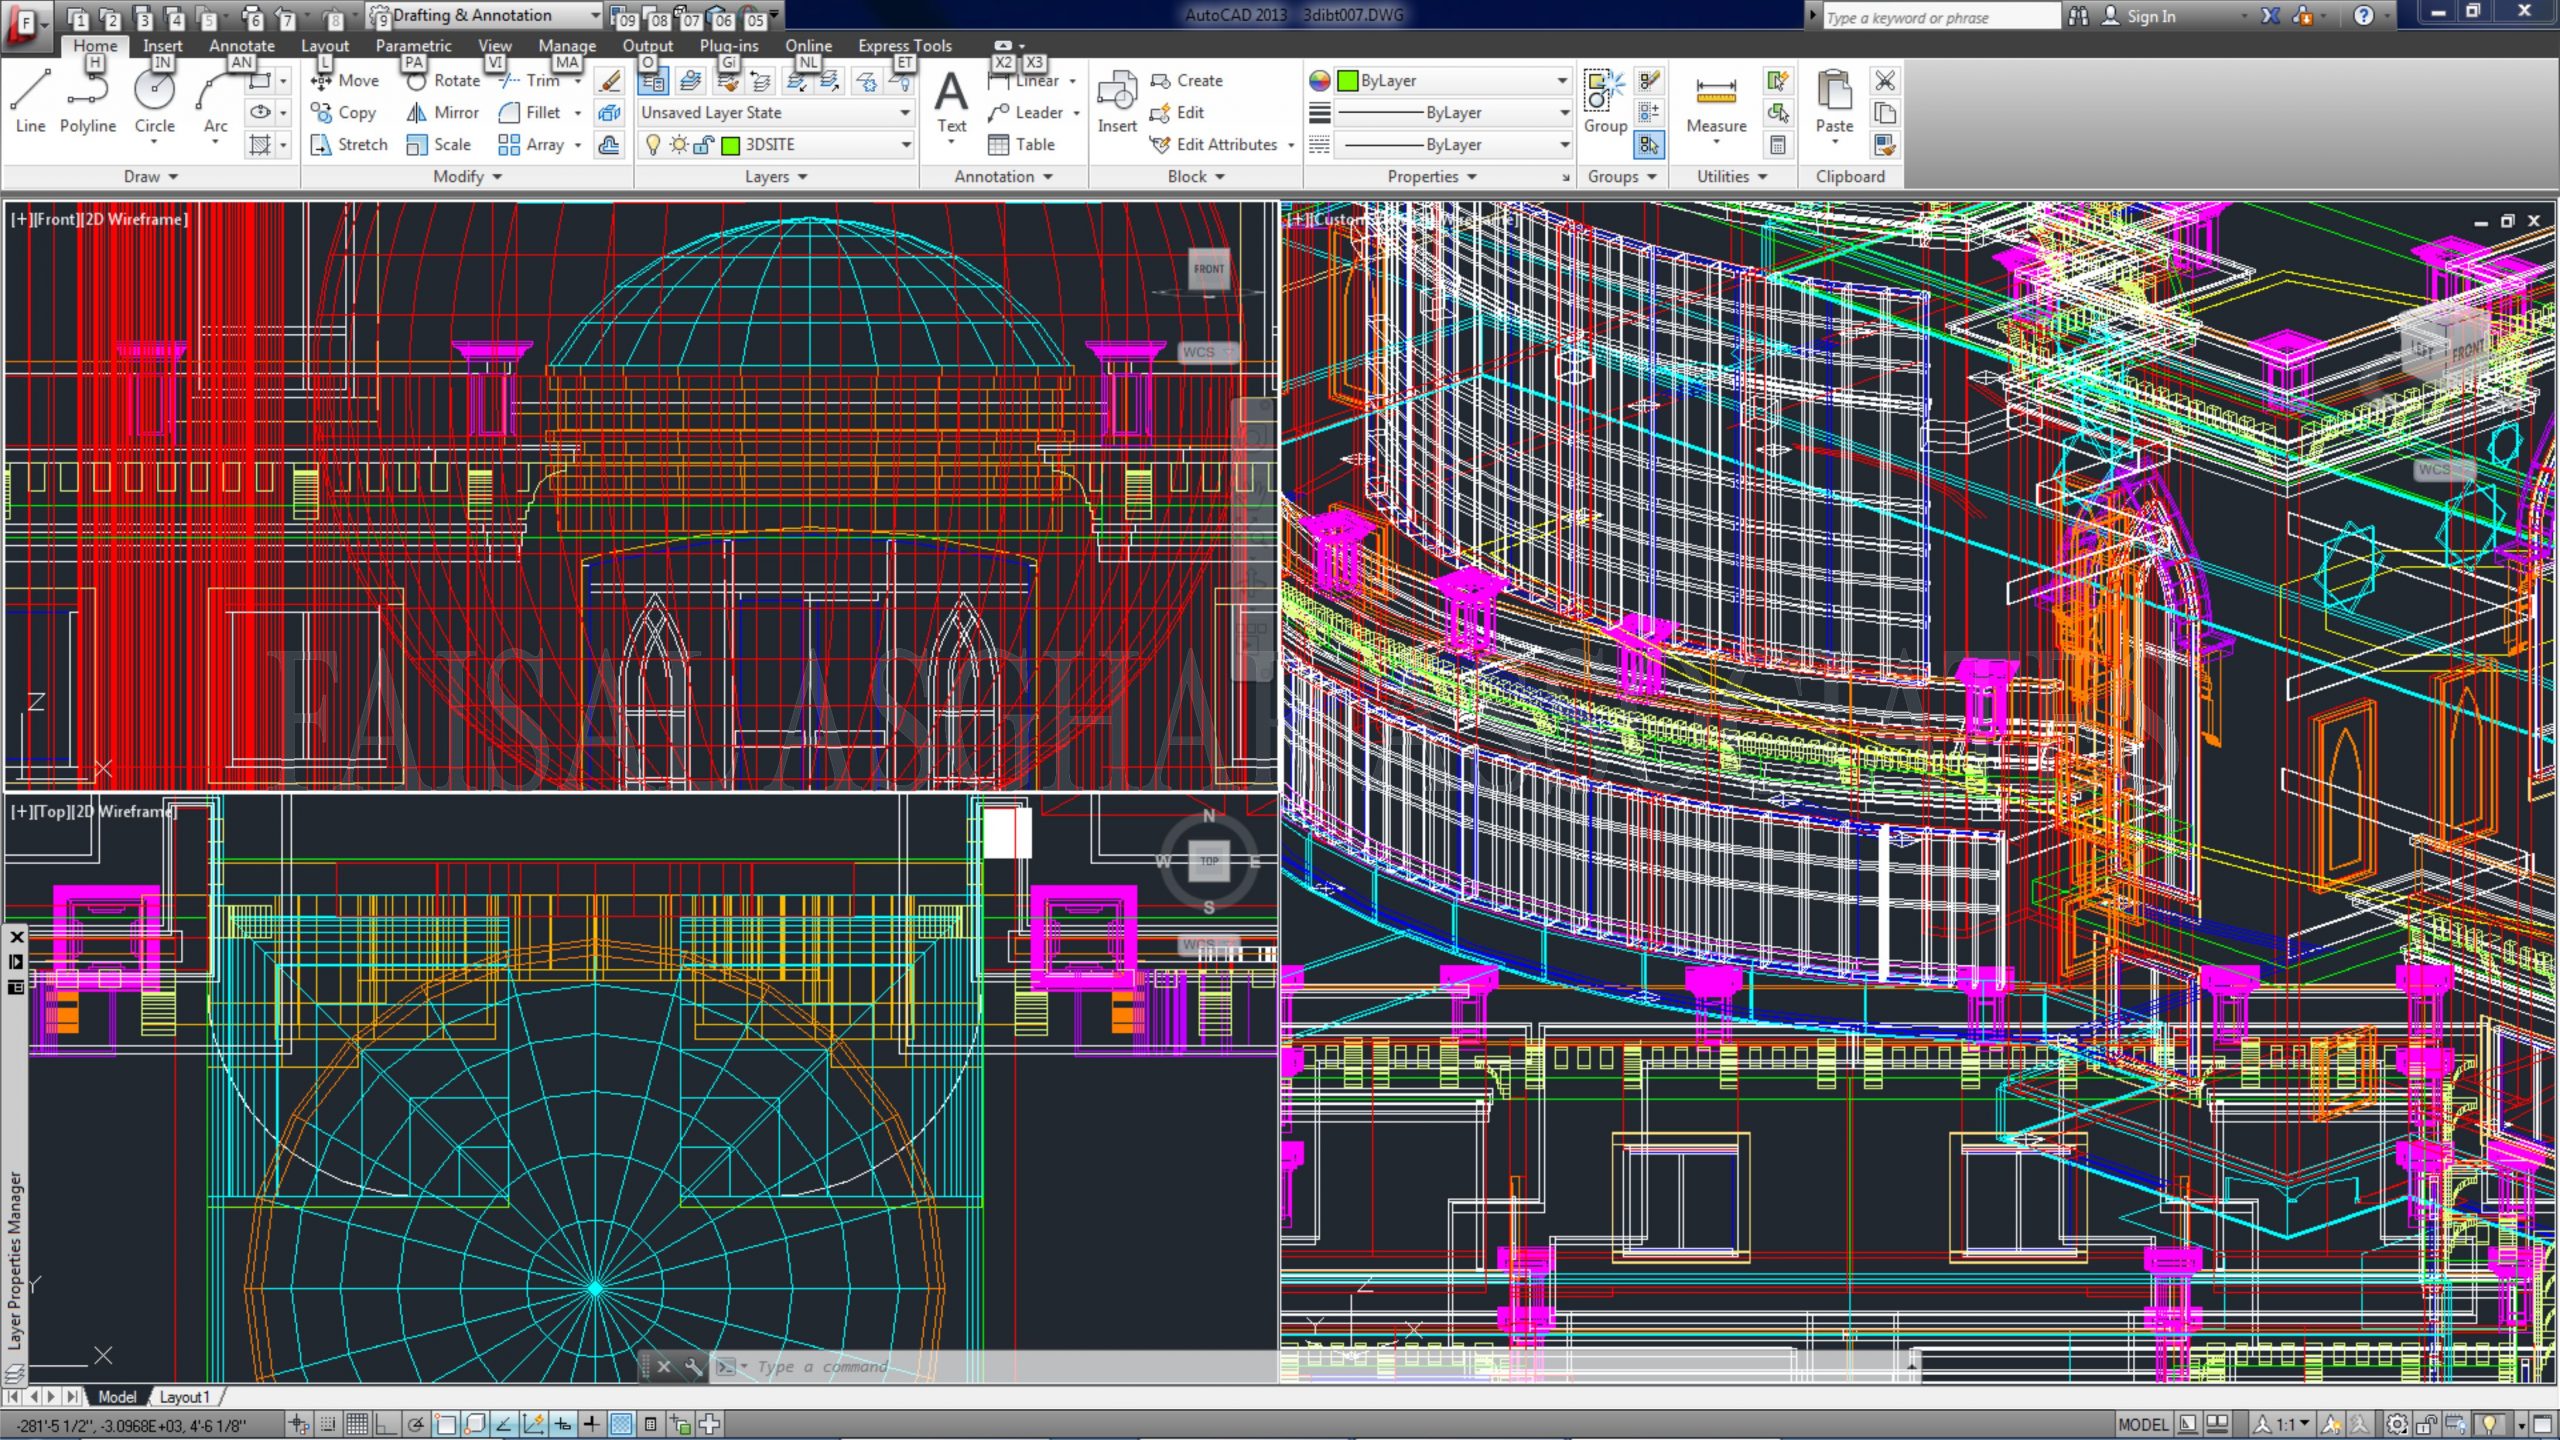Activate the Move command
The image size is (2560, 1440).
click(345, 81)
